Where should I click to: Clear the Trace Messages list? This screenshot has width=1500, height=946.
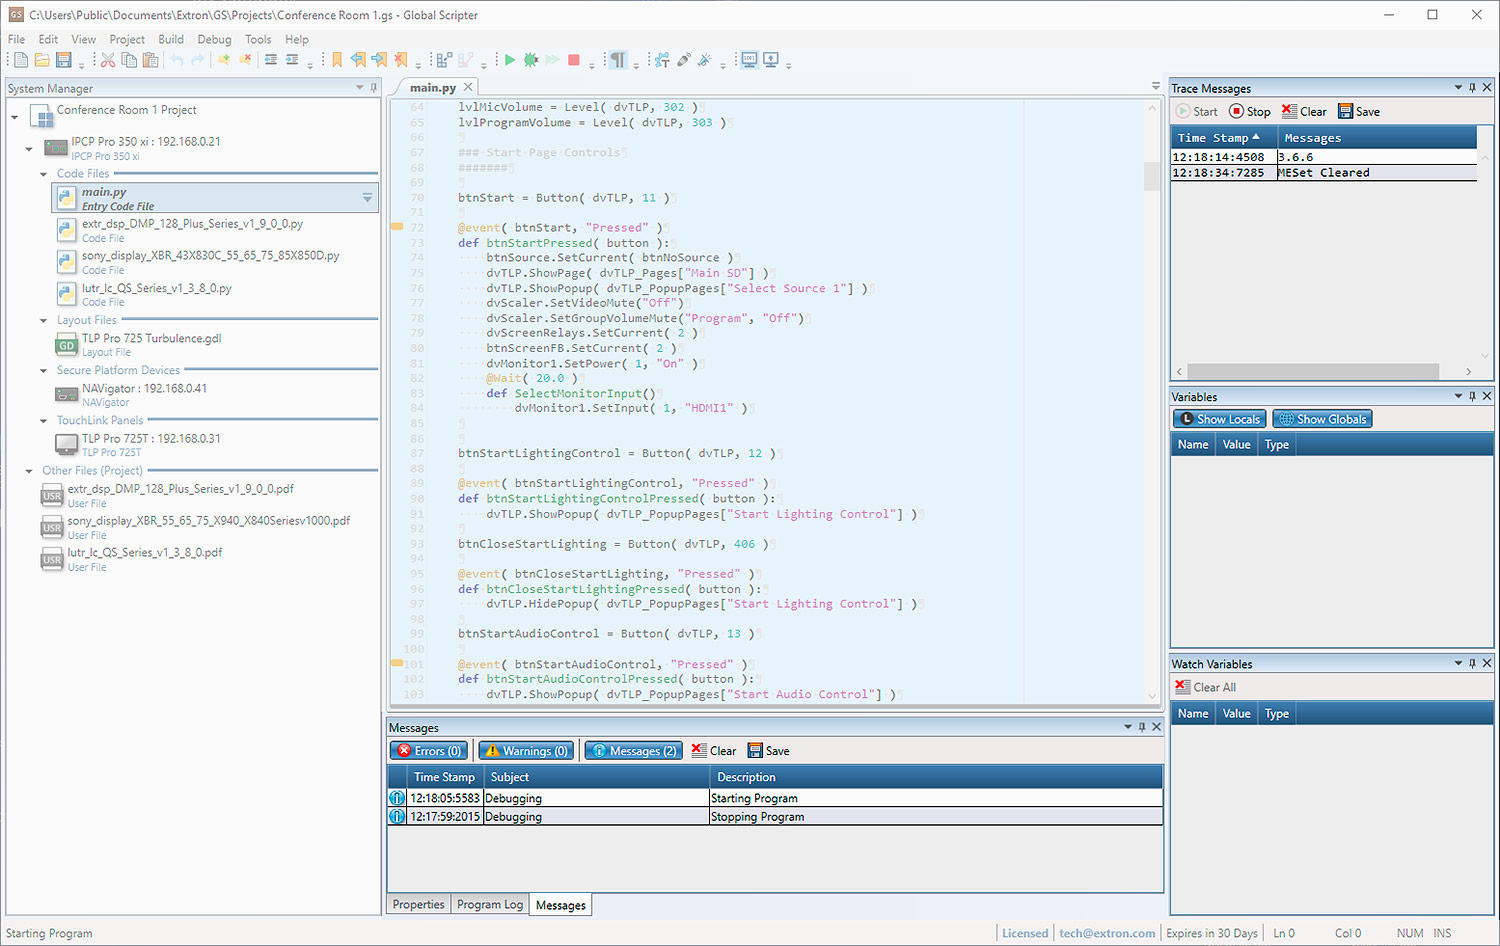point(1304,112)
